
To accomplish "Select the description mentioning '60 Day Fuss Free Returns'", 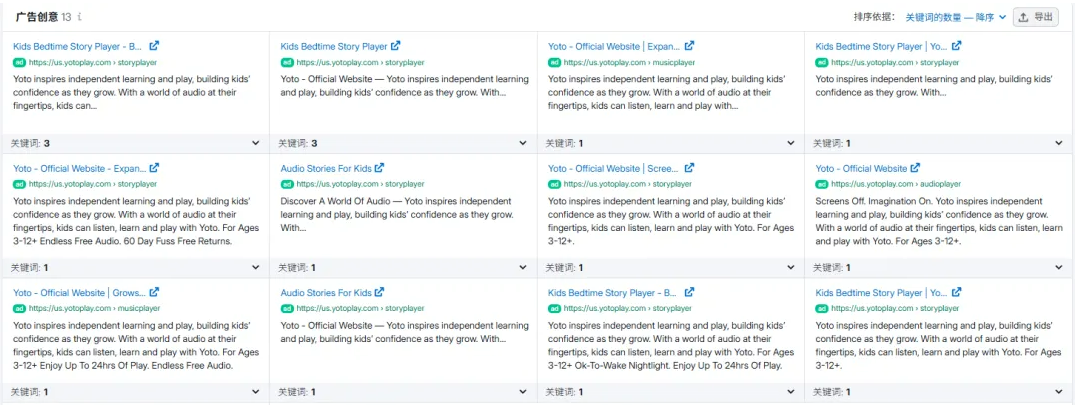I will tap(136, 221).
